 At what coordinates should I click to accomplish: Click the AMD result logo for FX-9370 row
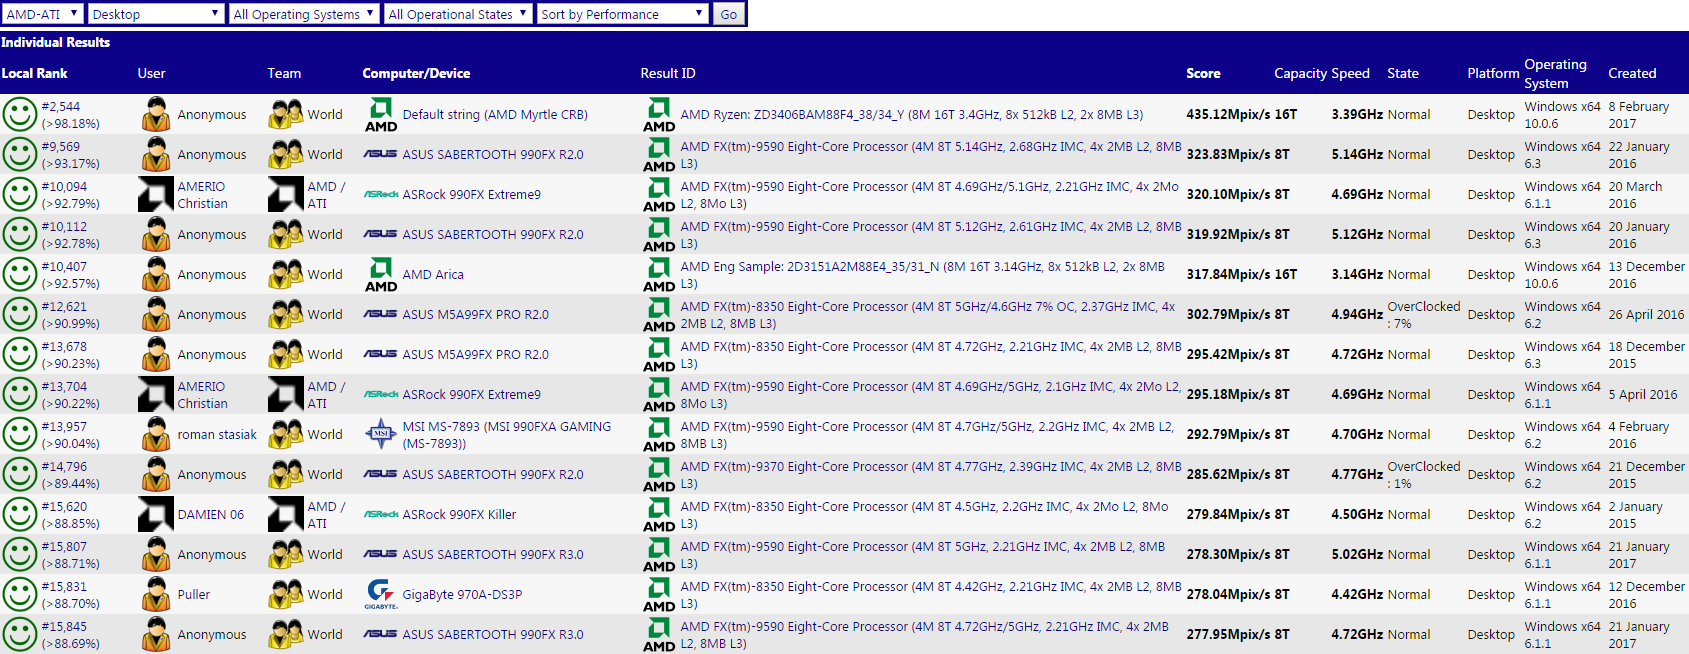click(659, 474)
